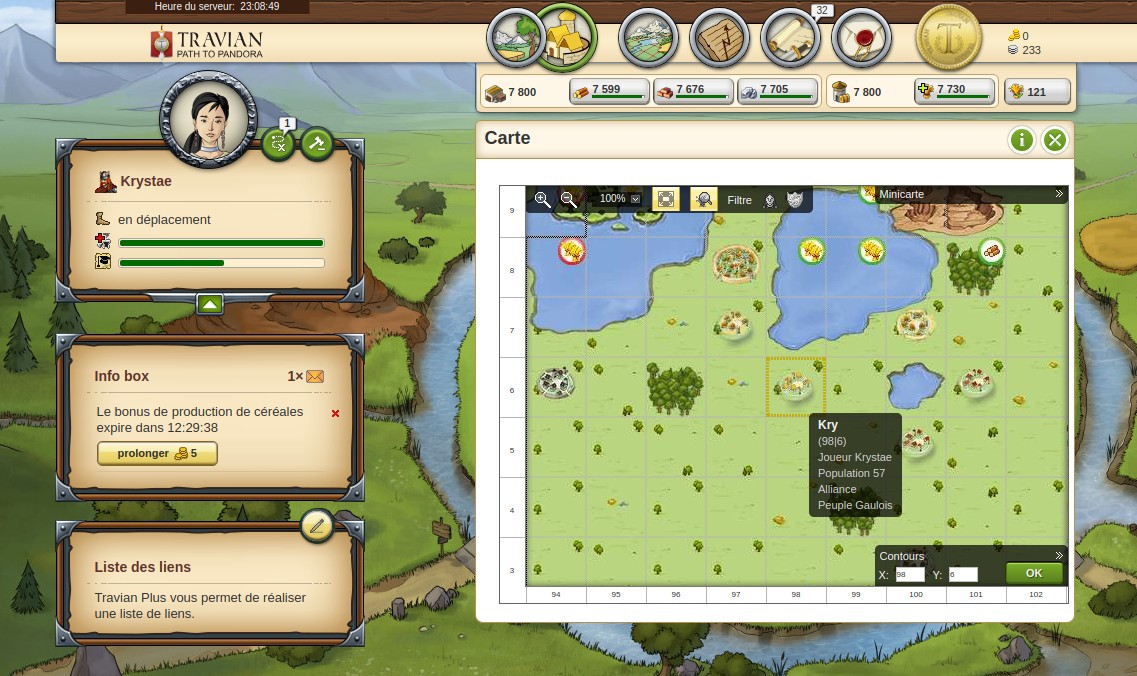Click the granary capacity icon
This screenshot has height=676, width=1137.
840,92
